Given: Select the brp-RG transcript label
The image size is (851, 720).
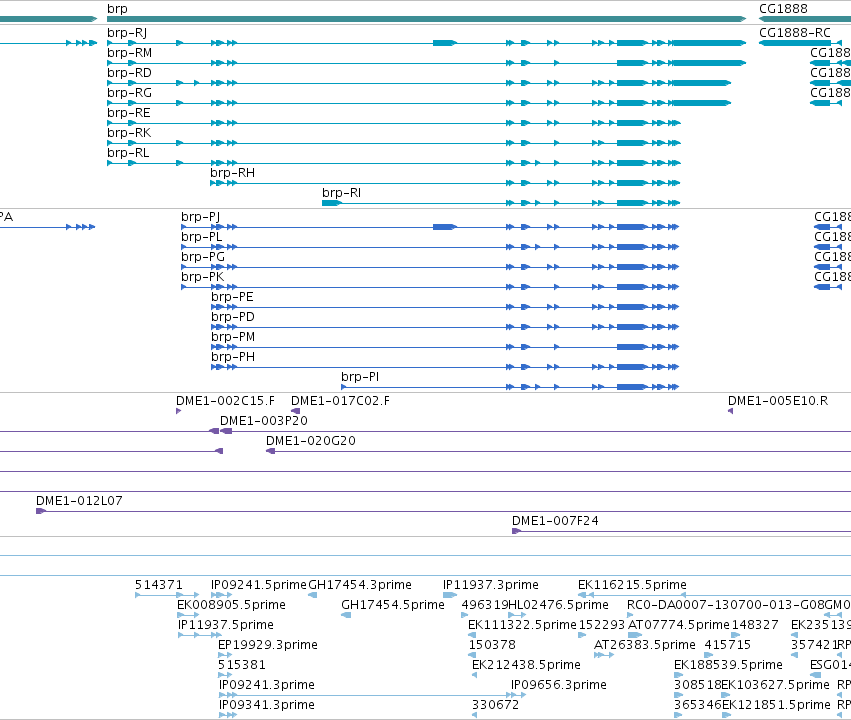Looking at the screenshot, I should [x=129, y=93].
